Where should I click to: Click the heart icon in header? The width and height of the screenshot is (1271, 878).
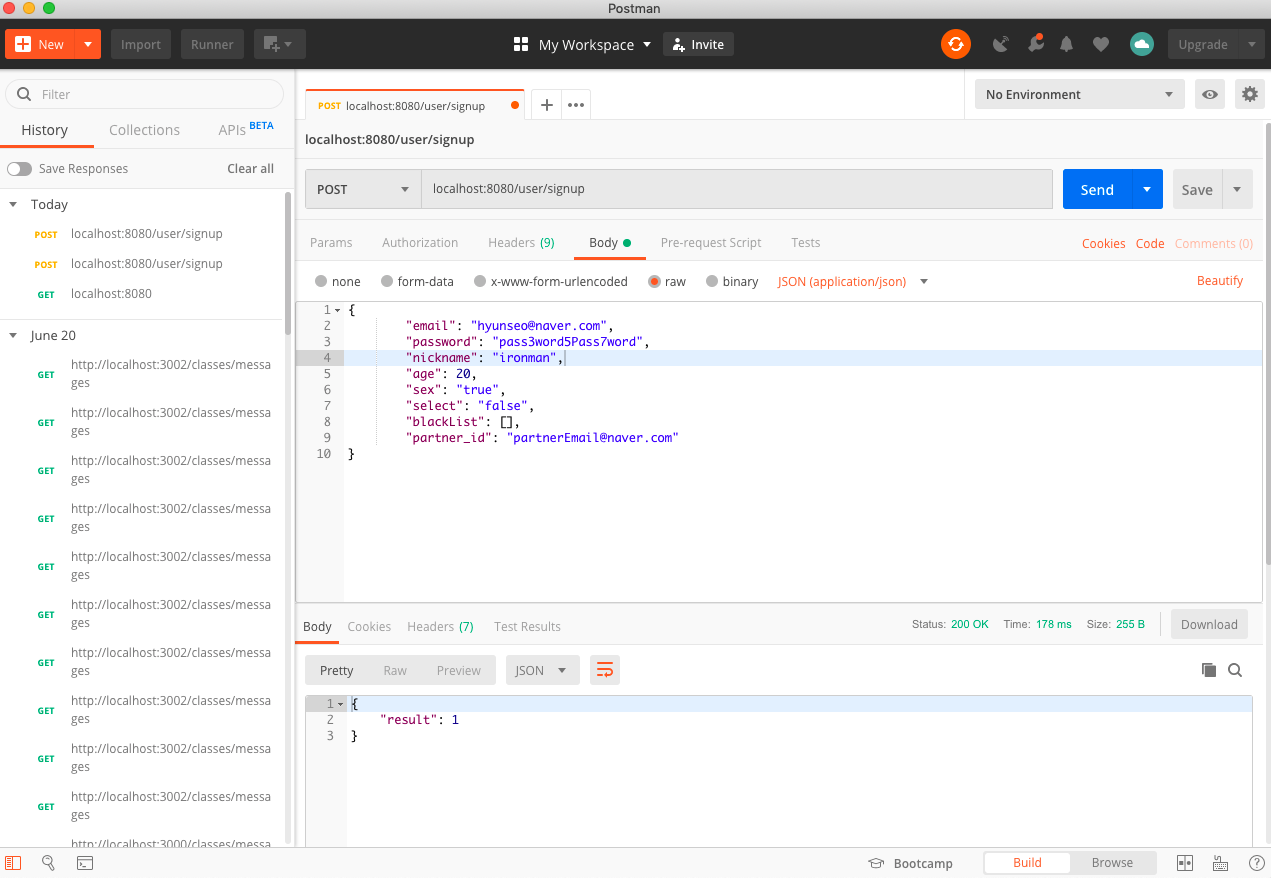[1100, 44]
